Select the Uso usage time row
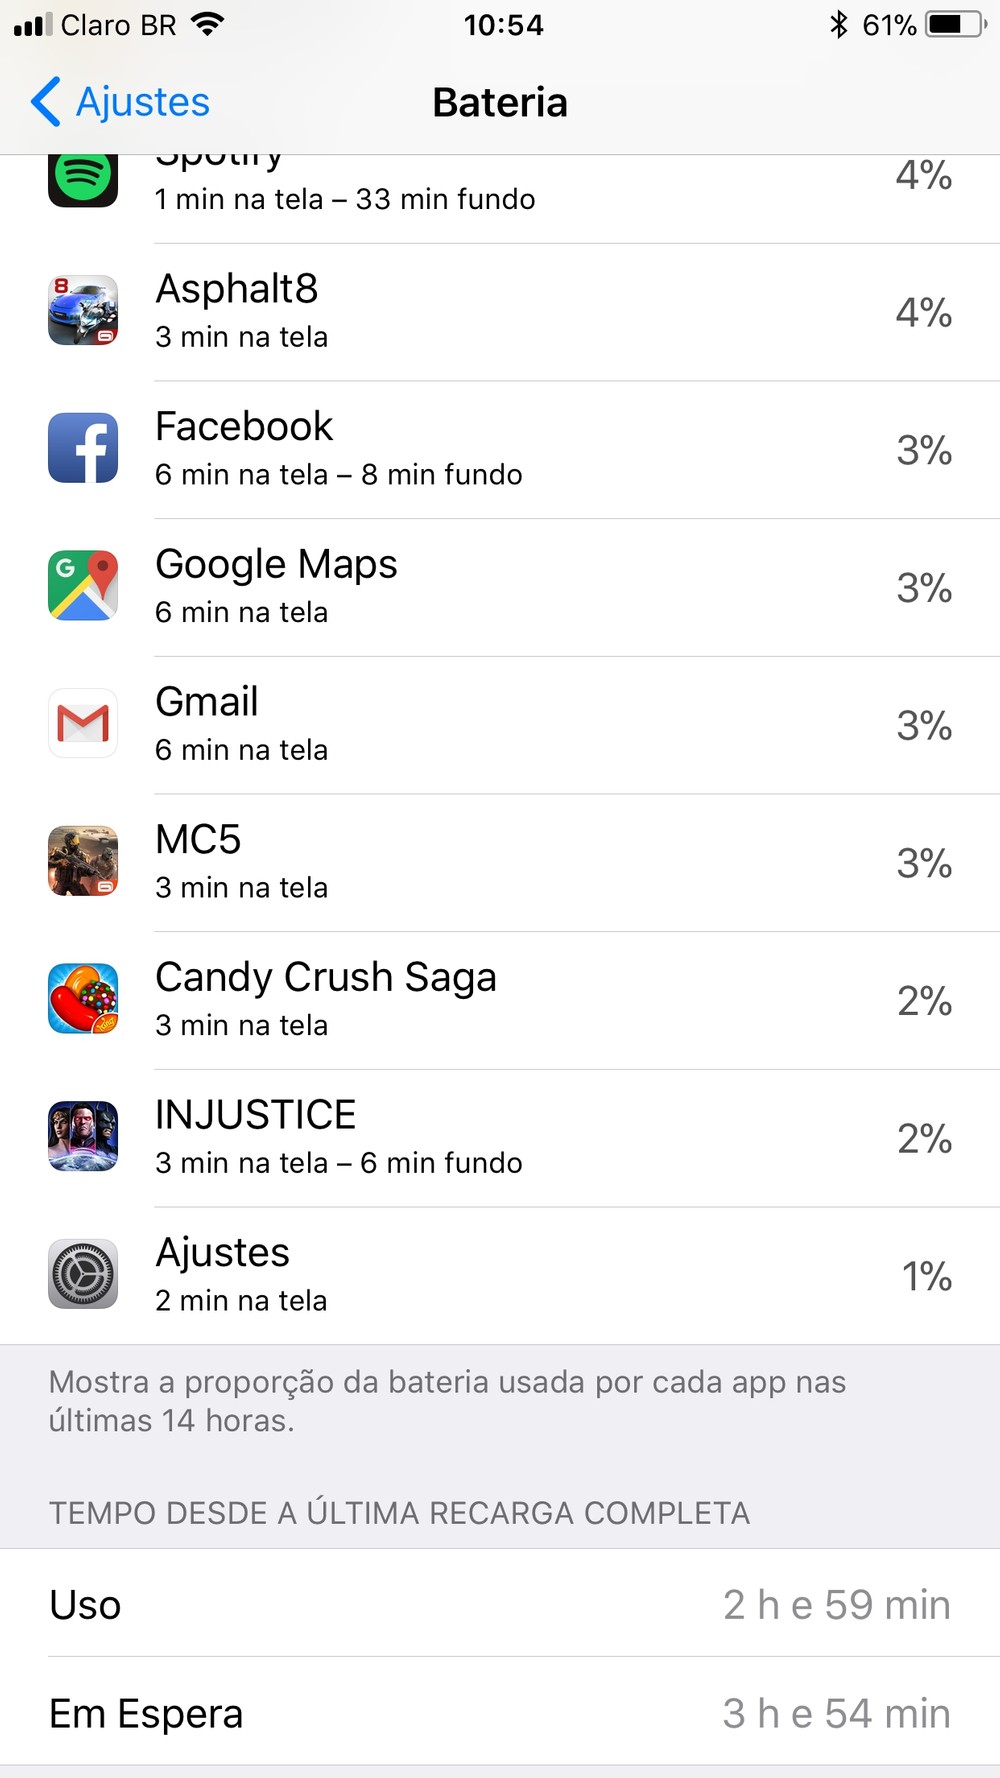The height and width of the screenshot is (1778, 1000). 500,1604
